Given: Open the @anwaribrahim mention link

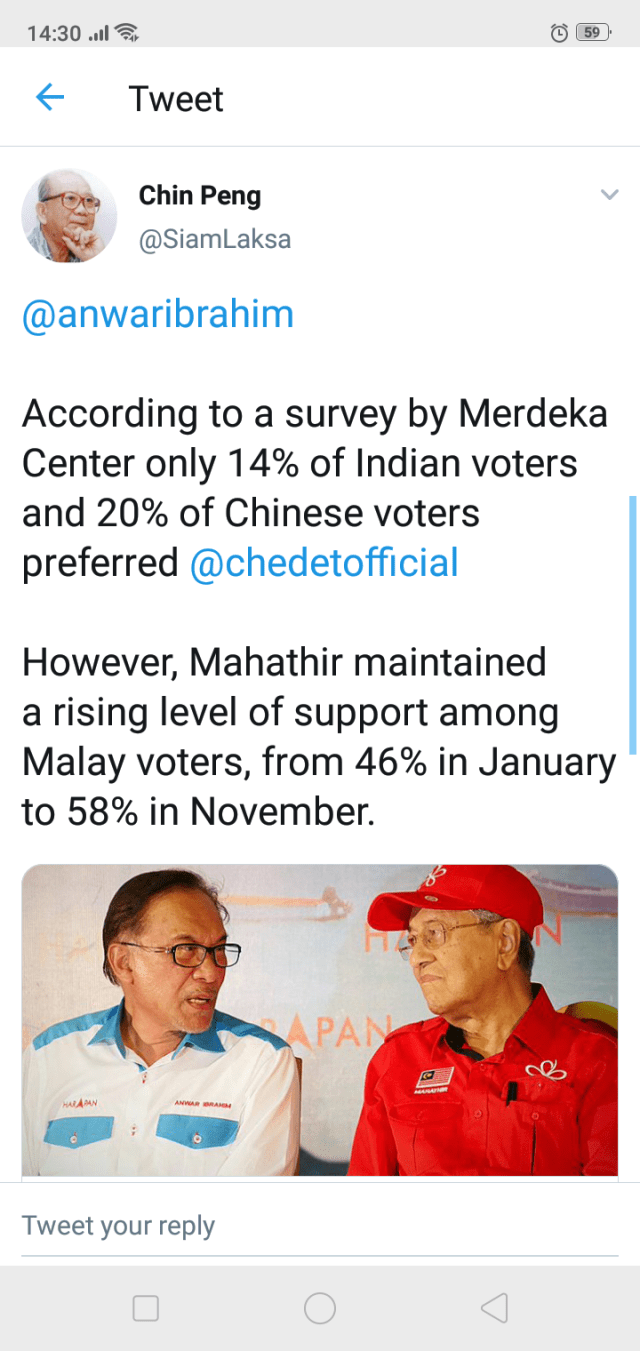Looking at the screenshot, I should (x=158, y=314).
